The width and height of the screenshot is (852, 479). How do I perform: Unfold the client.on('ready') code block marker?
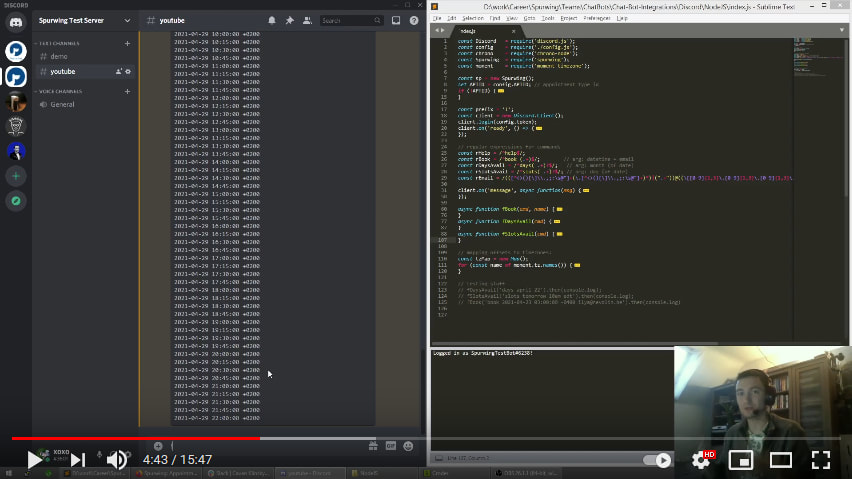click(x=539, y=129)
